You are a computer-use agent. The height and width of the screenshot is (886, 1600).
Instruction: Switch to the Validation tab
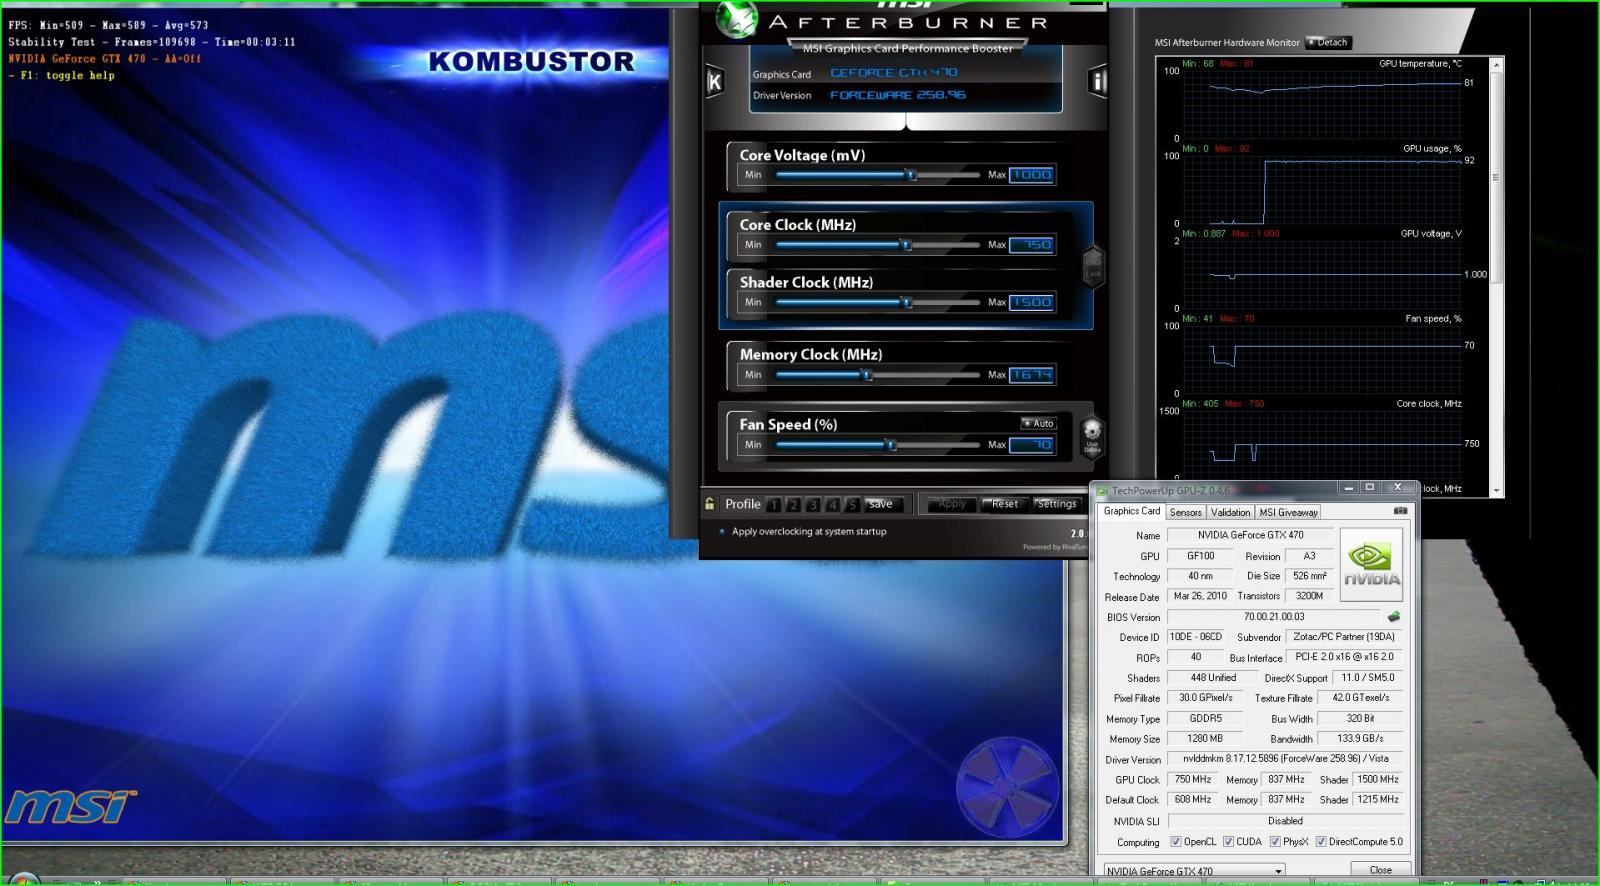[x=1230, y=512]
